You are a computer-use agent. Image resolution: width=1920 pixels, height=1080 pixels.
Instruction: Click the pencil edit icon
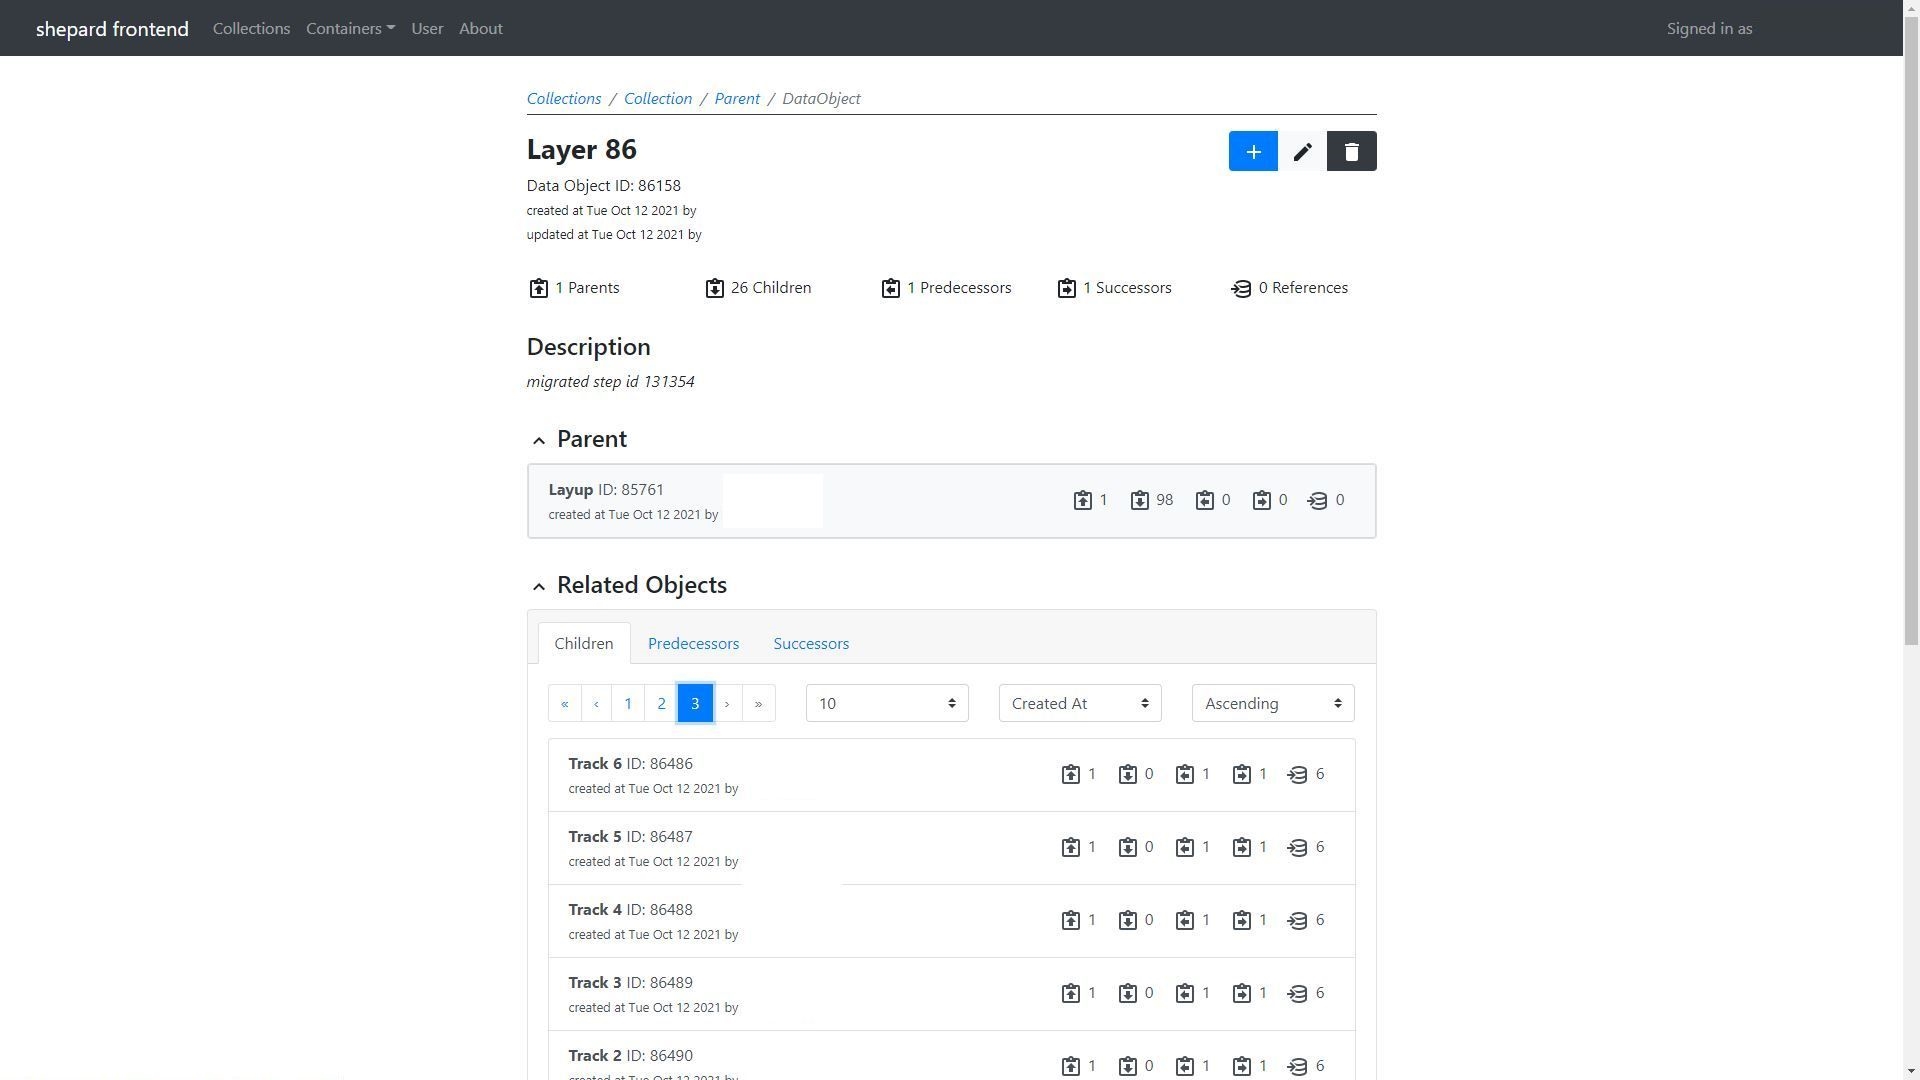tap(1302, 151)
